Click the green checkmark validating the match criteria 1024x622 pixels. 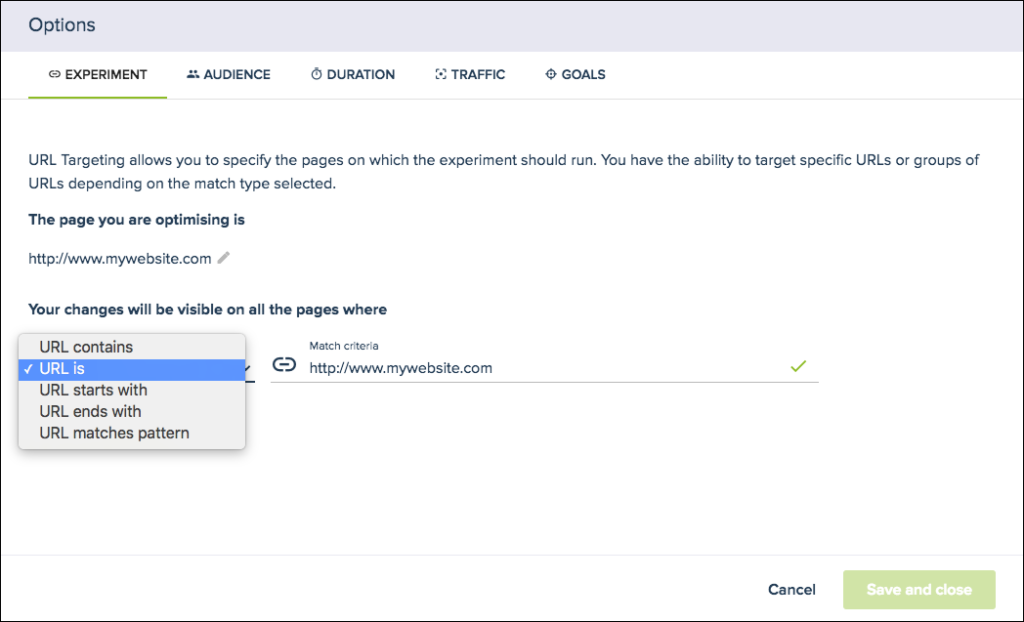point(797,366)
